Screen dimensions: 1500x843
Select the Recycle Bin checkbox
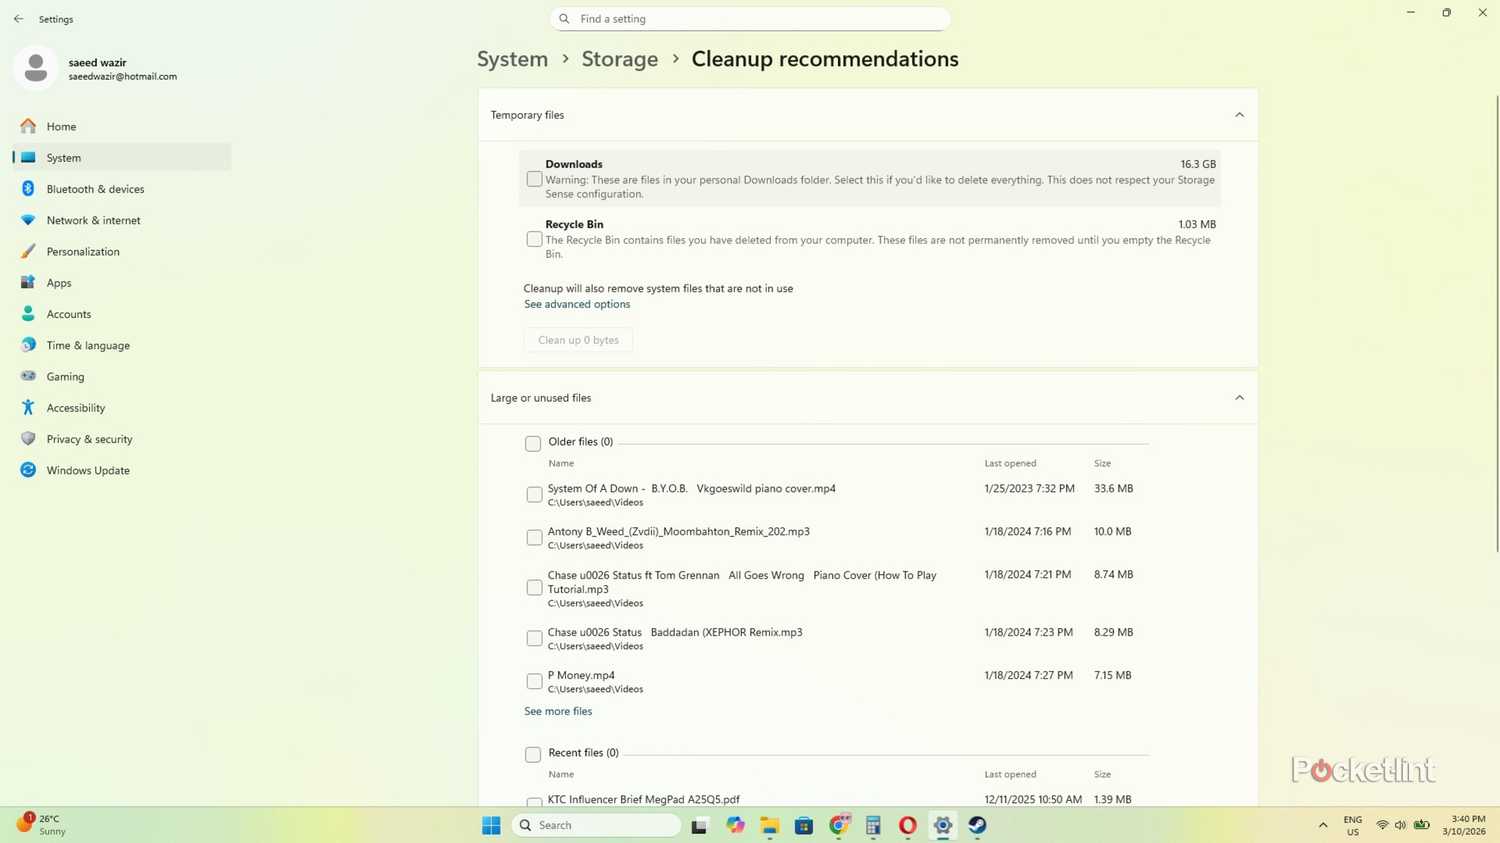tap(534, 239)
